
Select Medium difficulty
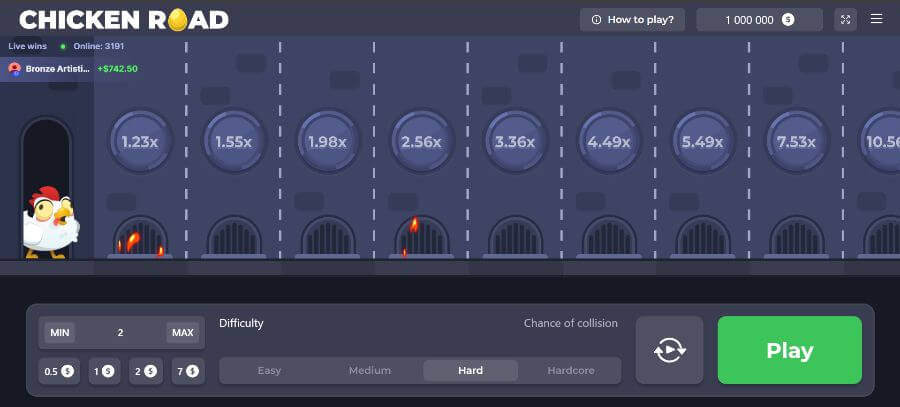370,371
